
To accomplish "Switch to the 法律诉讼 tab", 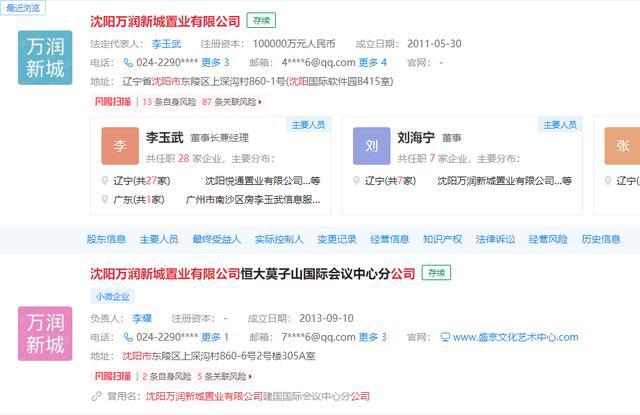I will coord(495,239).
